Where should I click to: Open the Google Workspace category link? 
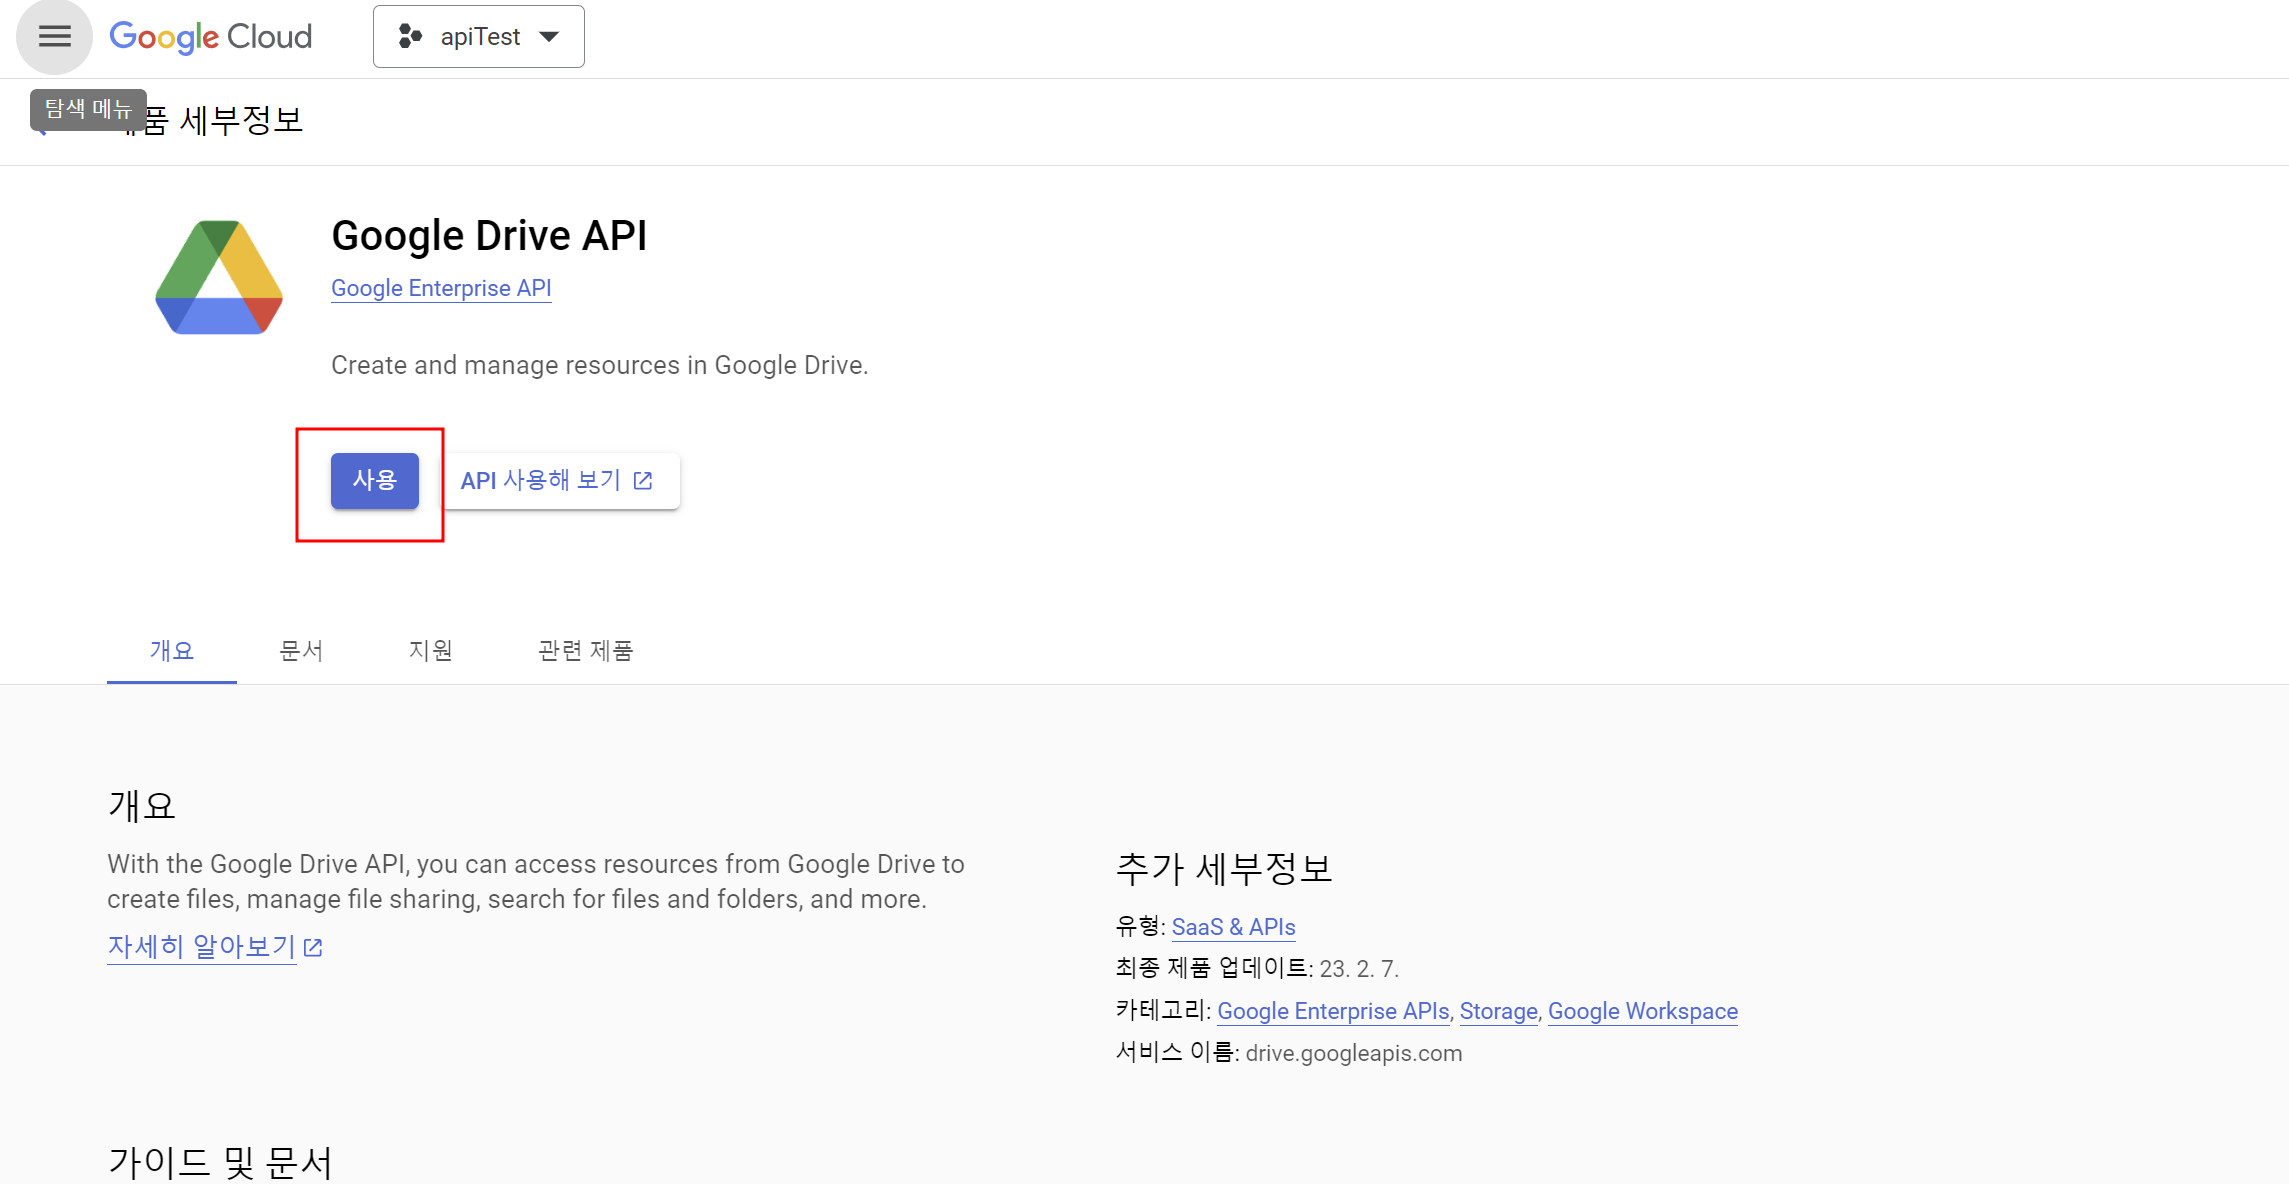tap(1642, 1011)
